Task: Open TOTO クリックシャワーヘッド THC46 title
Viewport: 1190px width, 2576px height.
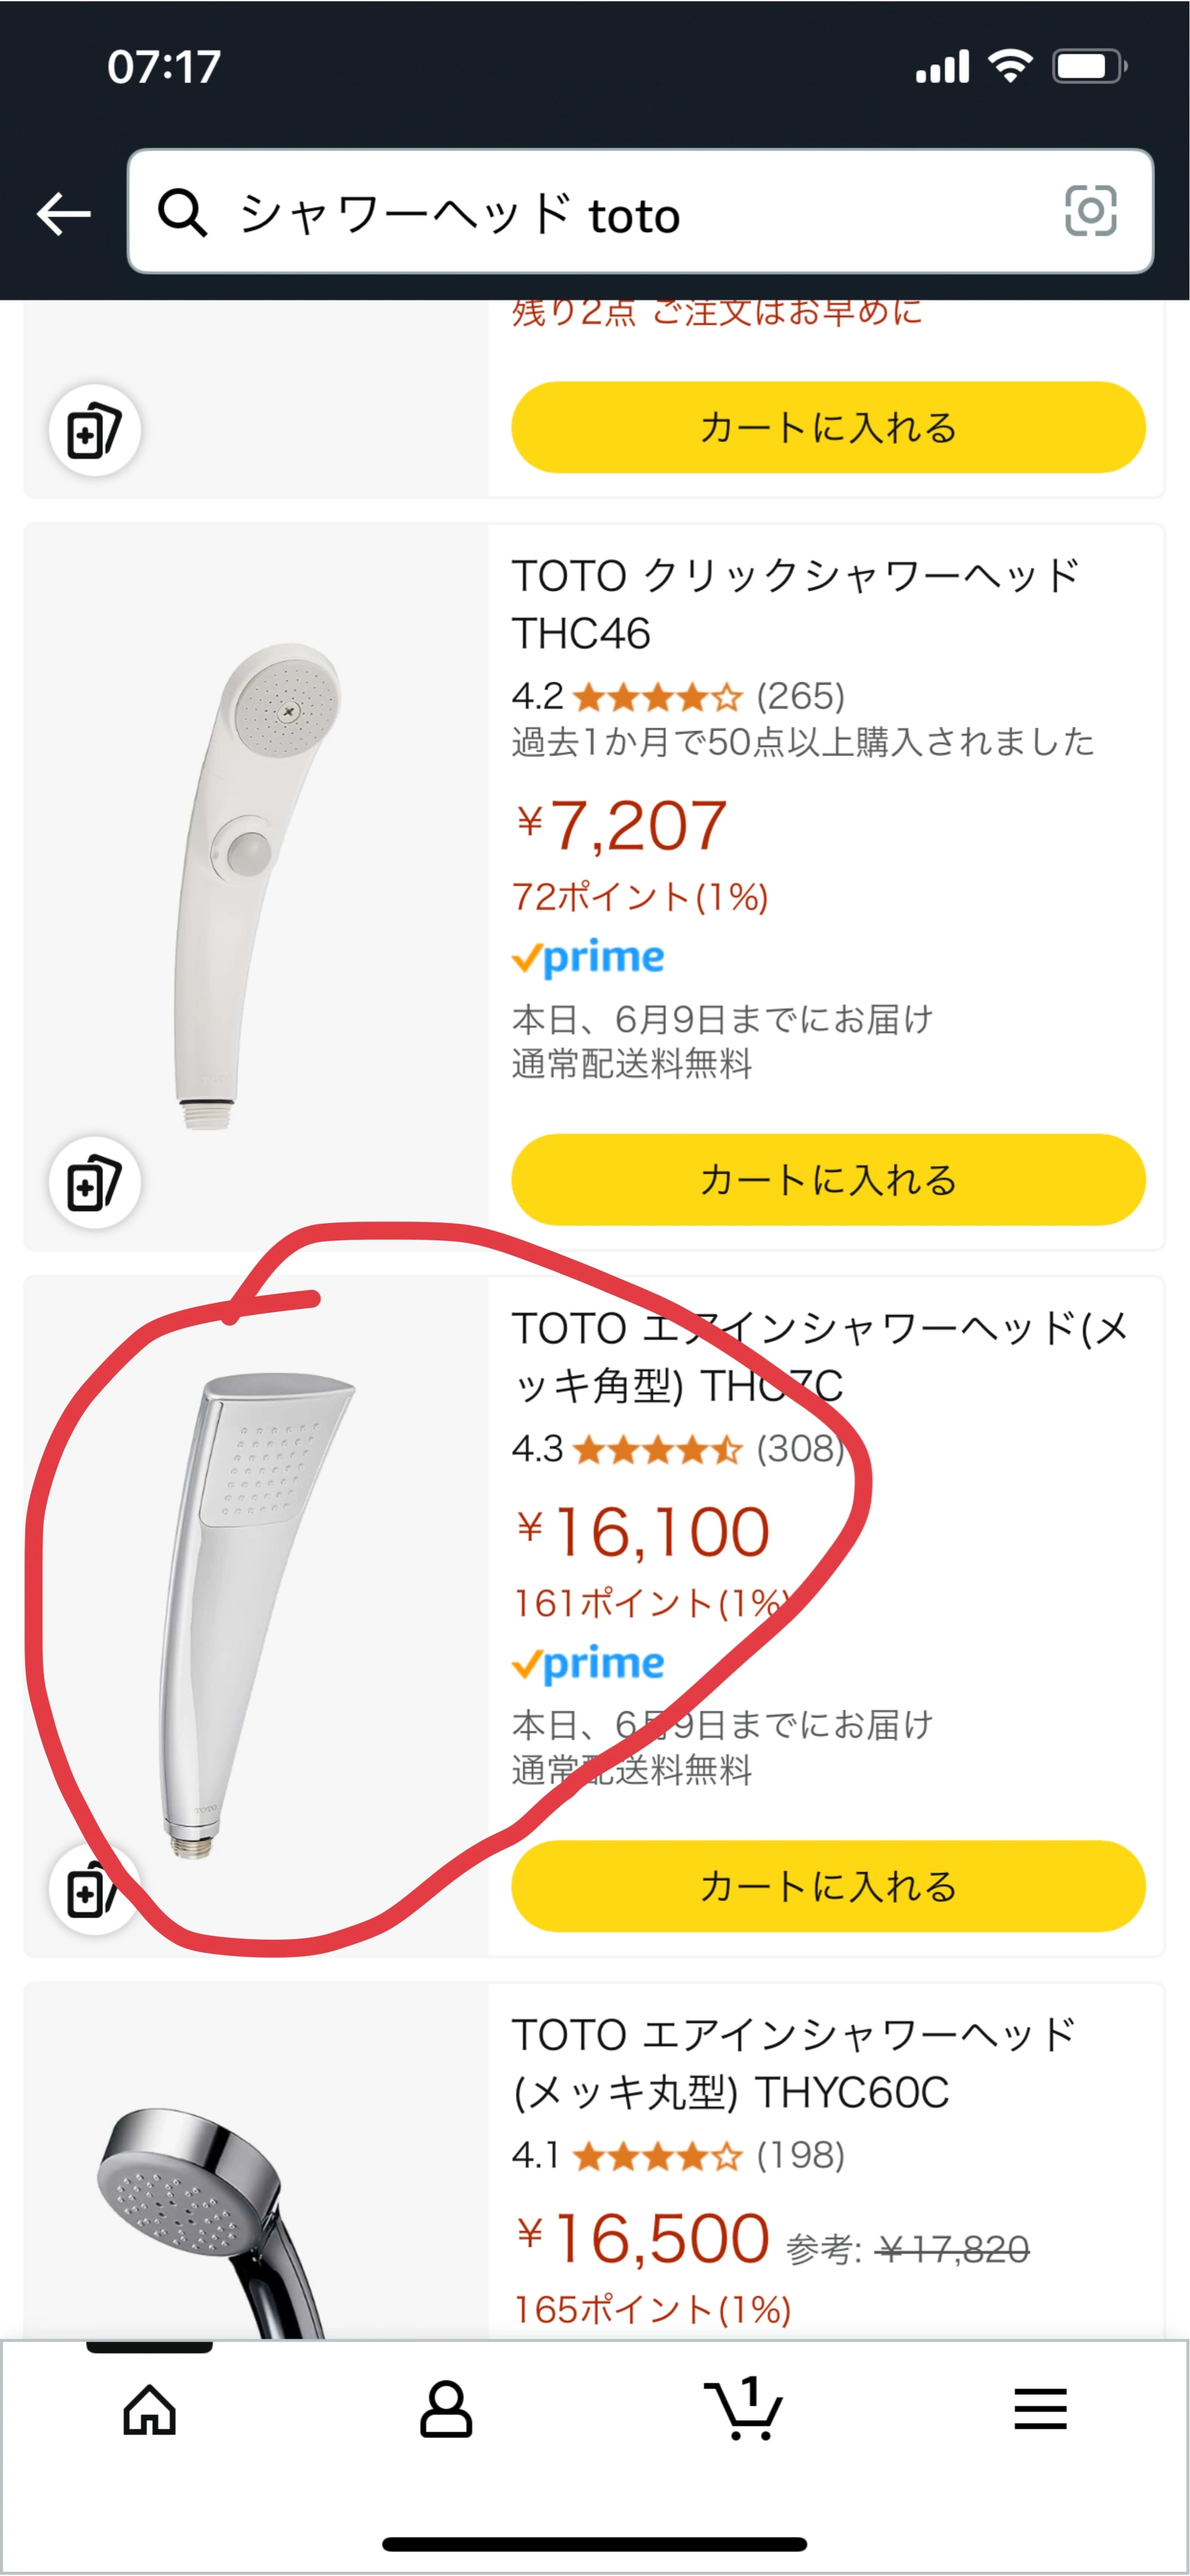Action: (x=795, y=604)
